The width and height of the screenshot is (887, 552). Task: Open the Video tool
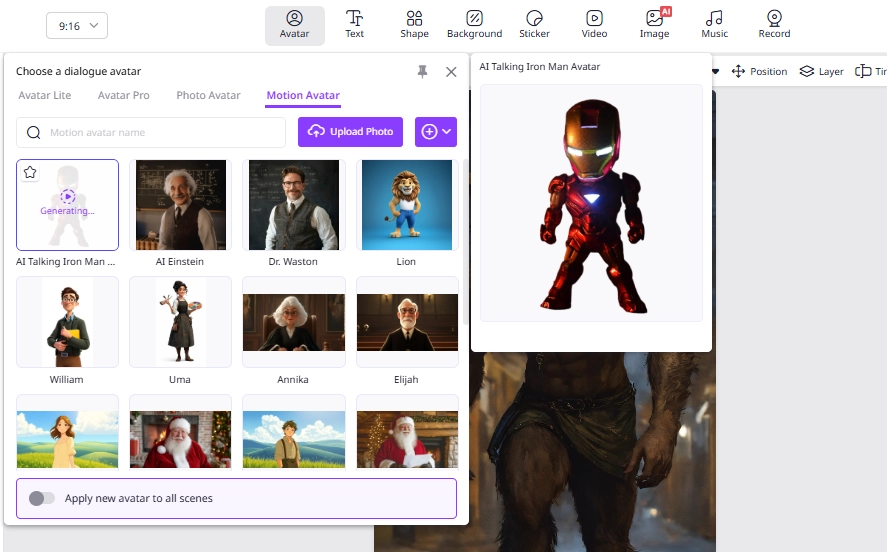594,24
